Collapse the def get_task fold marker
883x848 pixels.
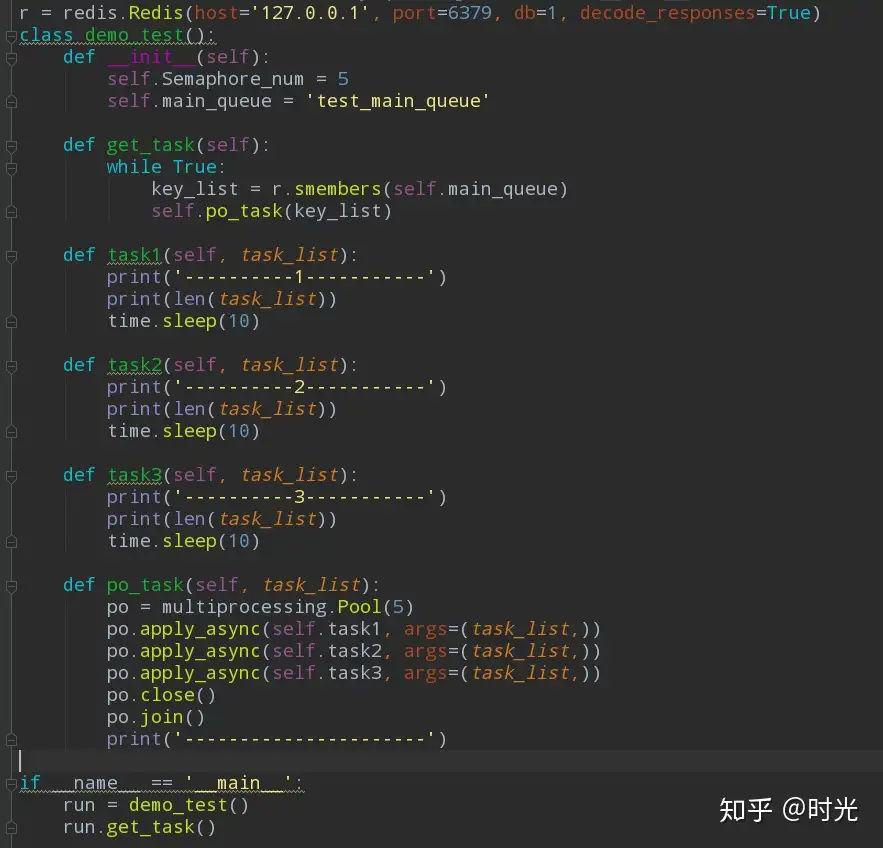(11, 146)
